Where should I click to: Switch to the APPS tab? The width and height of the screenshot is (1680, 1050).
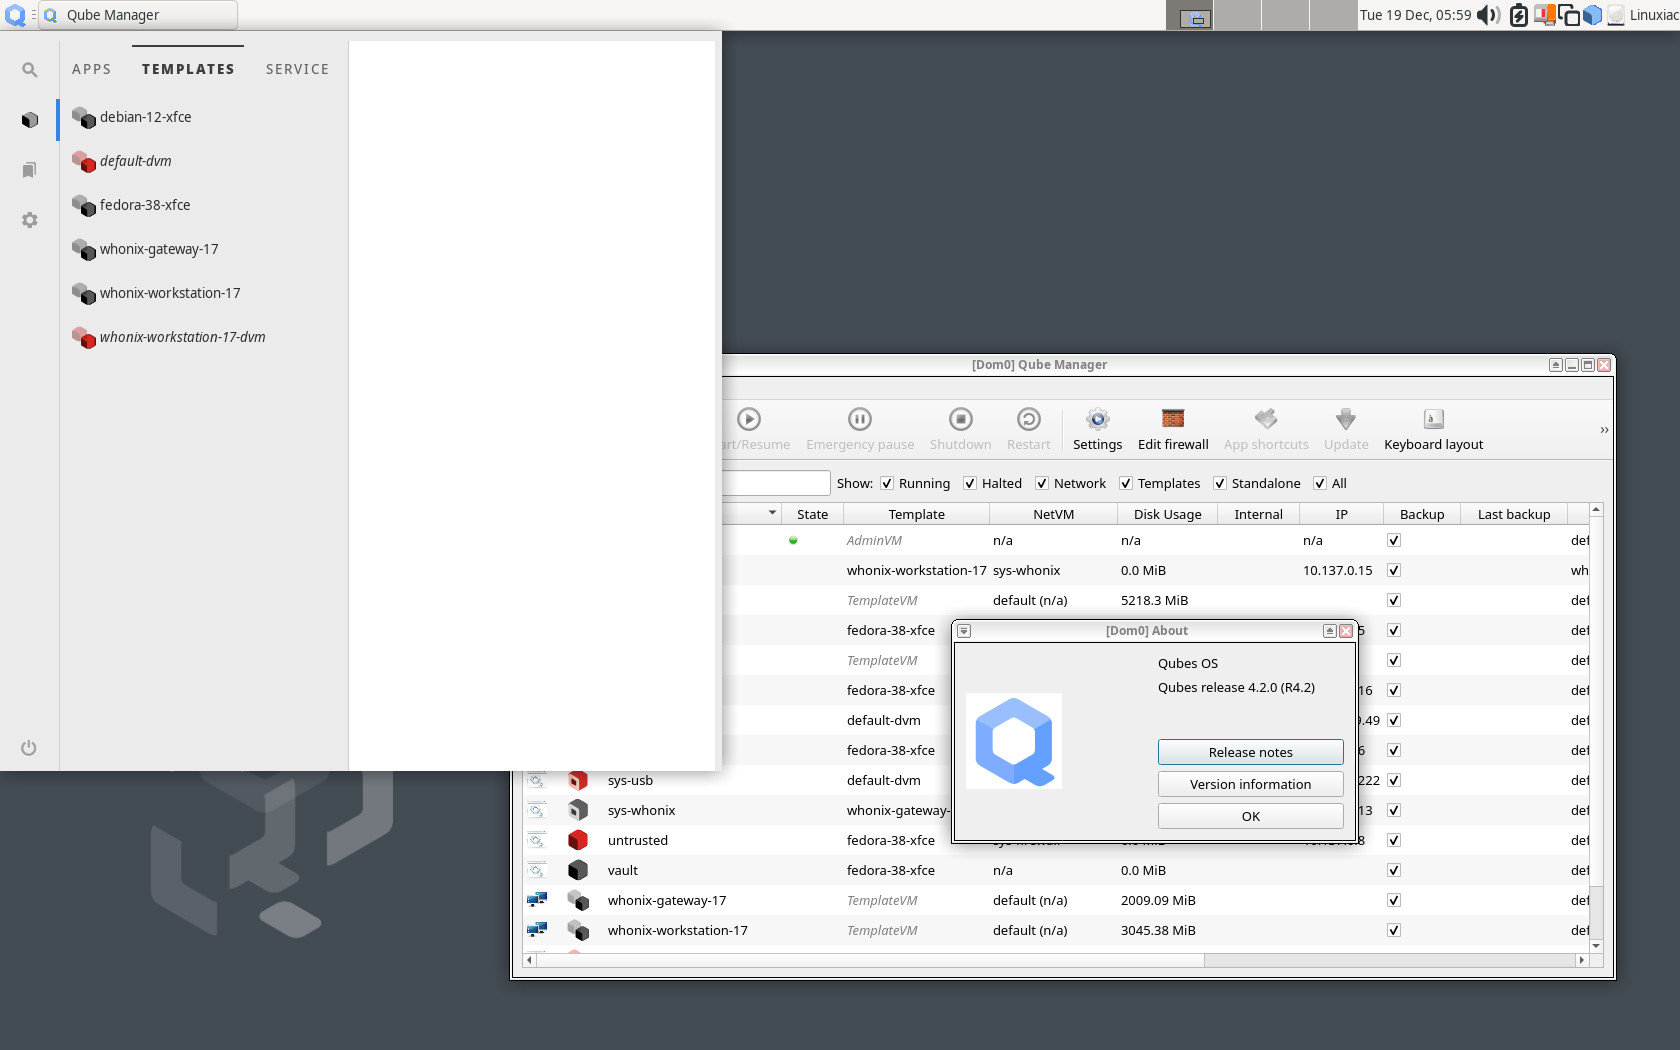[x=92, y=69]
